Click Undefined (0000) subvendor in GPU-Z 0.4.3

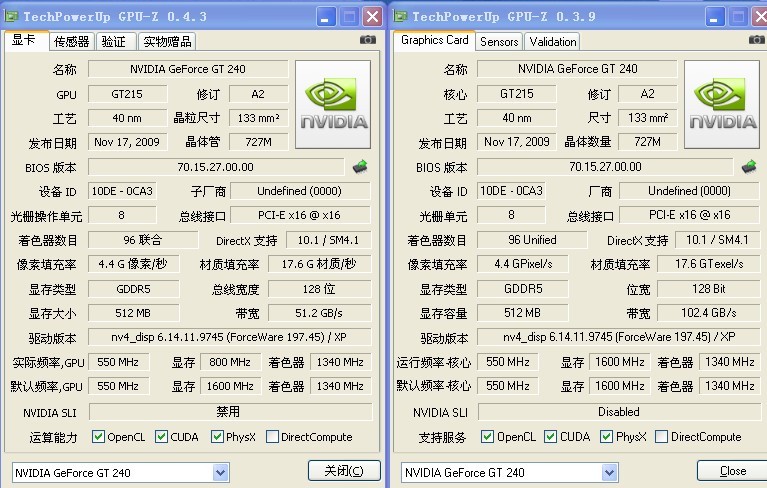300,191
